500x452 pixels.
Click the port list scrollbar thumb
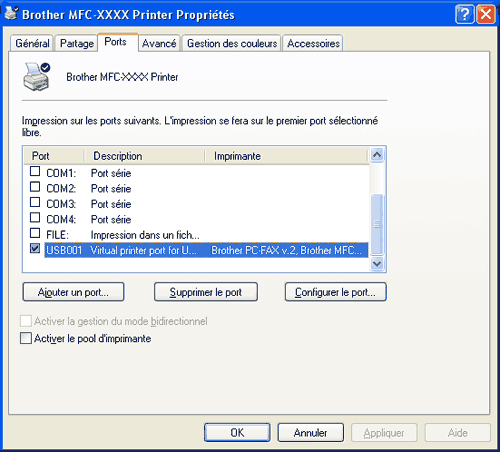(377, 225)
